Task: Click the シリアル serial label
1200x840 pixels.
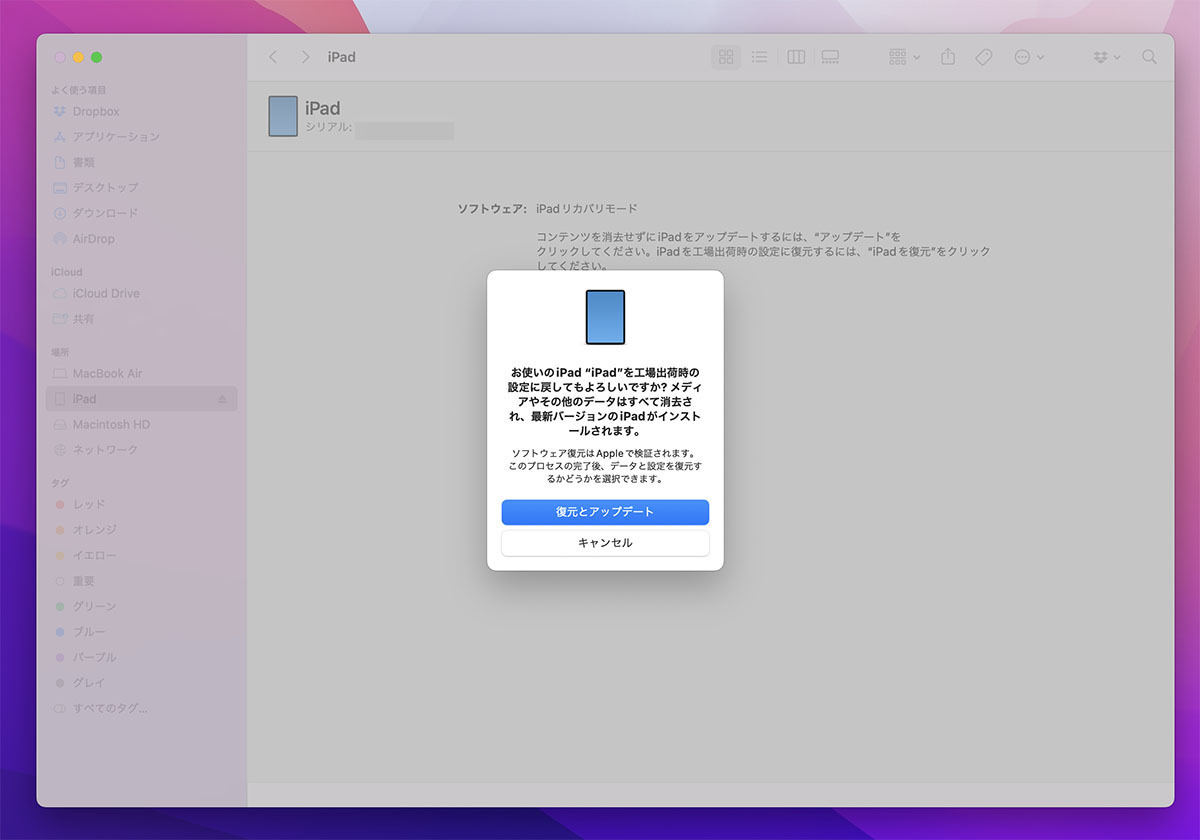Action: pyautogui.click(x=328, y=128)
